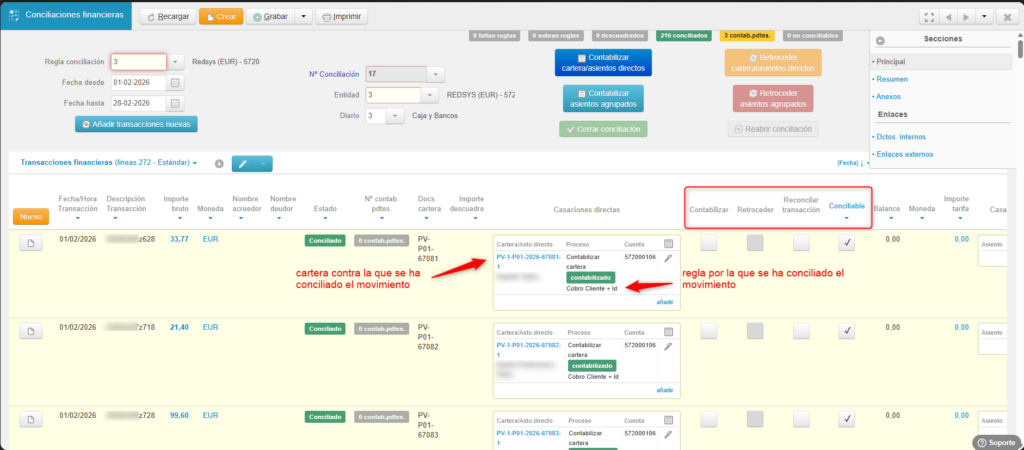Switch to the Resumen section
Viewport: 1024px width, 450px height.
point(890,79)
